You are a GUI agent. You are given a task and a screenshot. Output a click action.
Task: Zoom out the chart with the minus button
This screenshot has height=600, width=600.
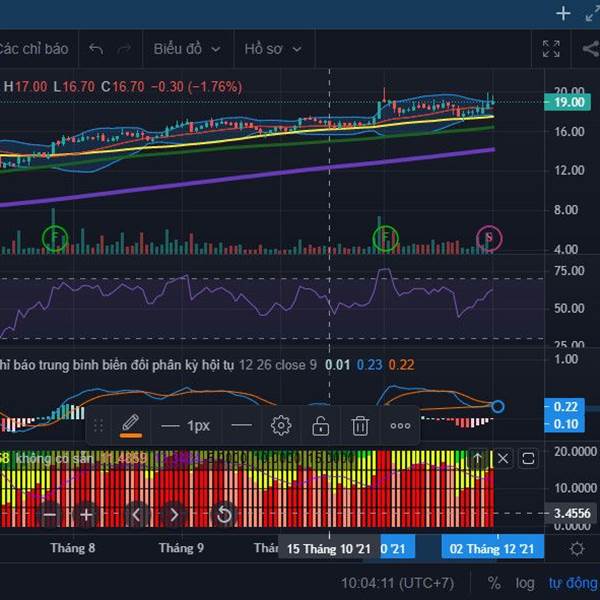(x=50, y=515)
